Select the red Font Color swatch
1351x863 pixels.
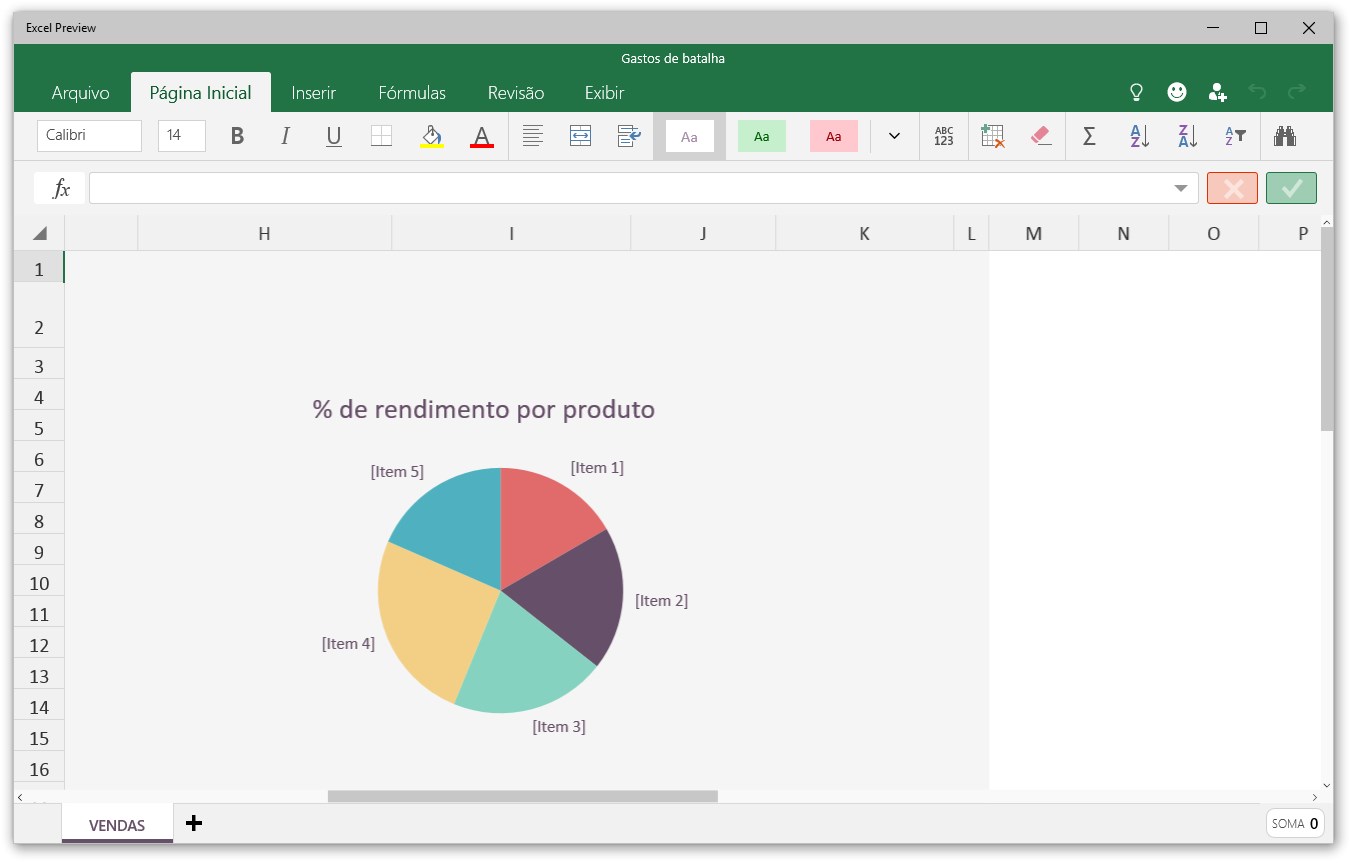tap(482, 135)
